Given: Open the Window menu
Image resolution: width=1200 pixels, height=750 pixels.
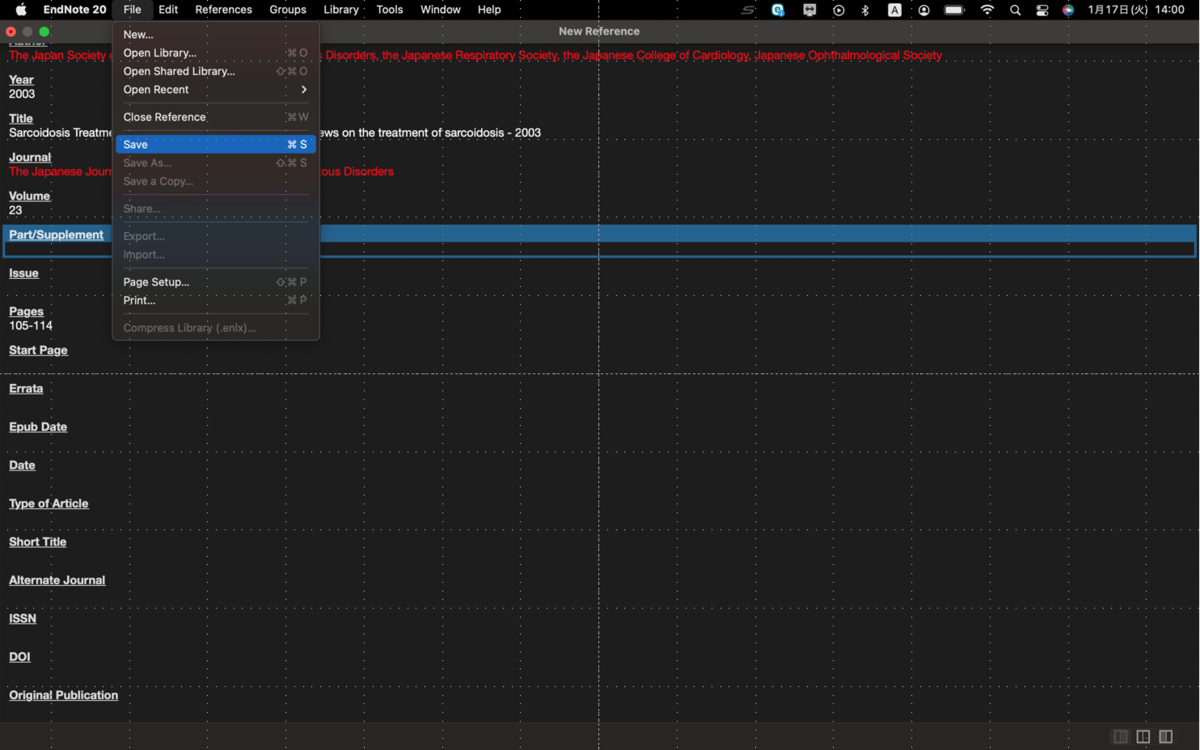Looking at the screenshot, I should [x=440, y=10].
